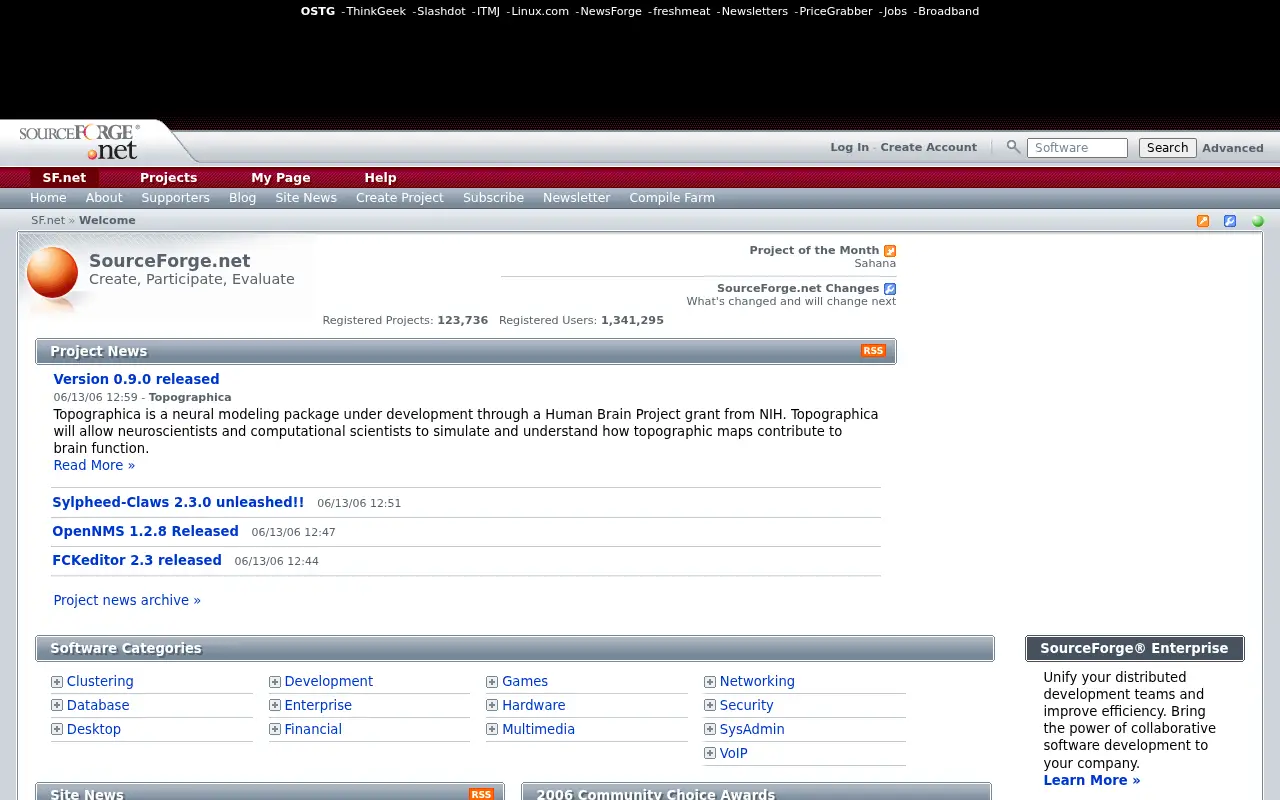Click the blue icon in the breadcrumb bar
Screen dimensions: 1280x800
1230,221
